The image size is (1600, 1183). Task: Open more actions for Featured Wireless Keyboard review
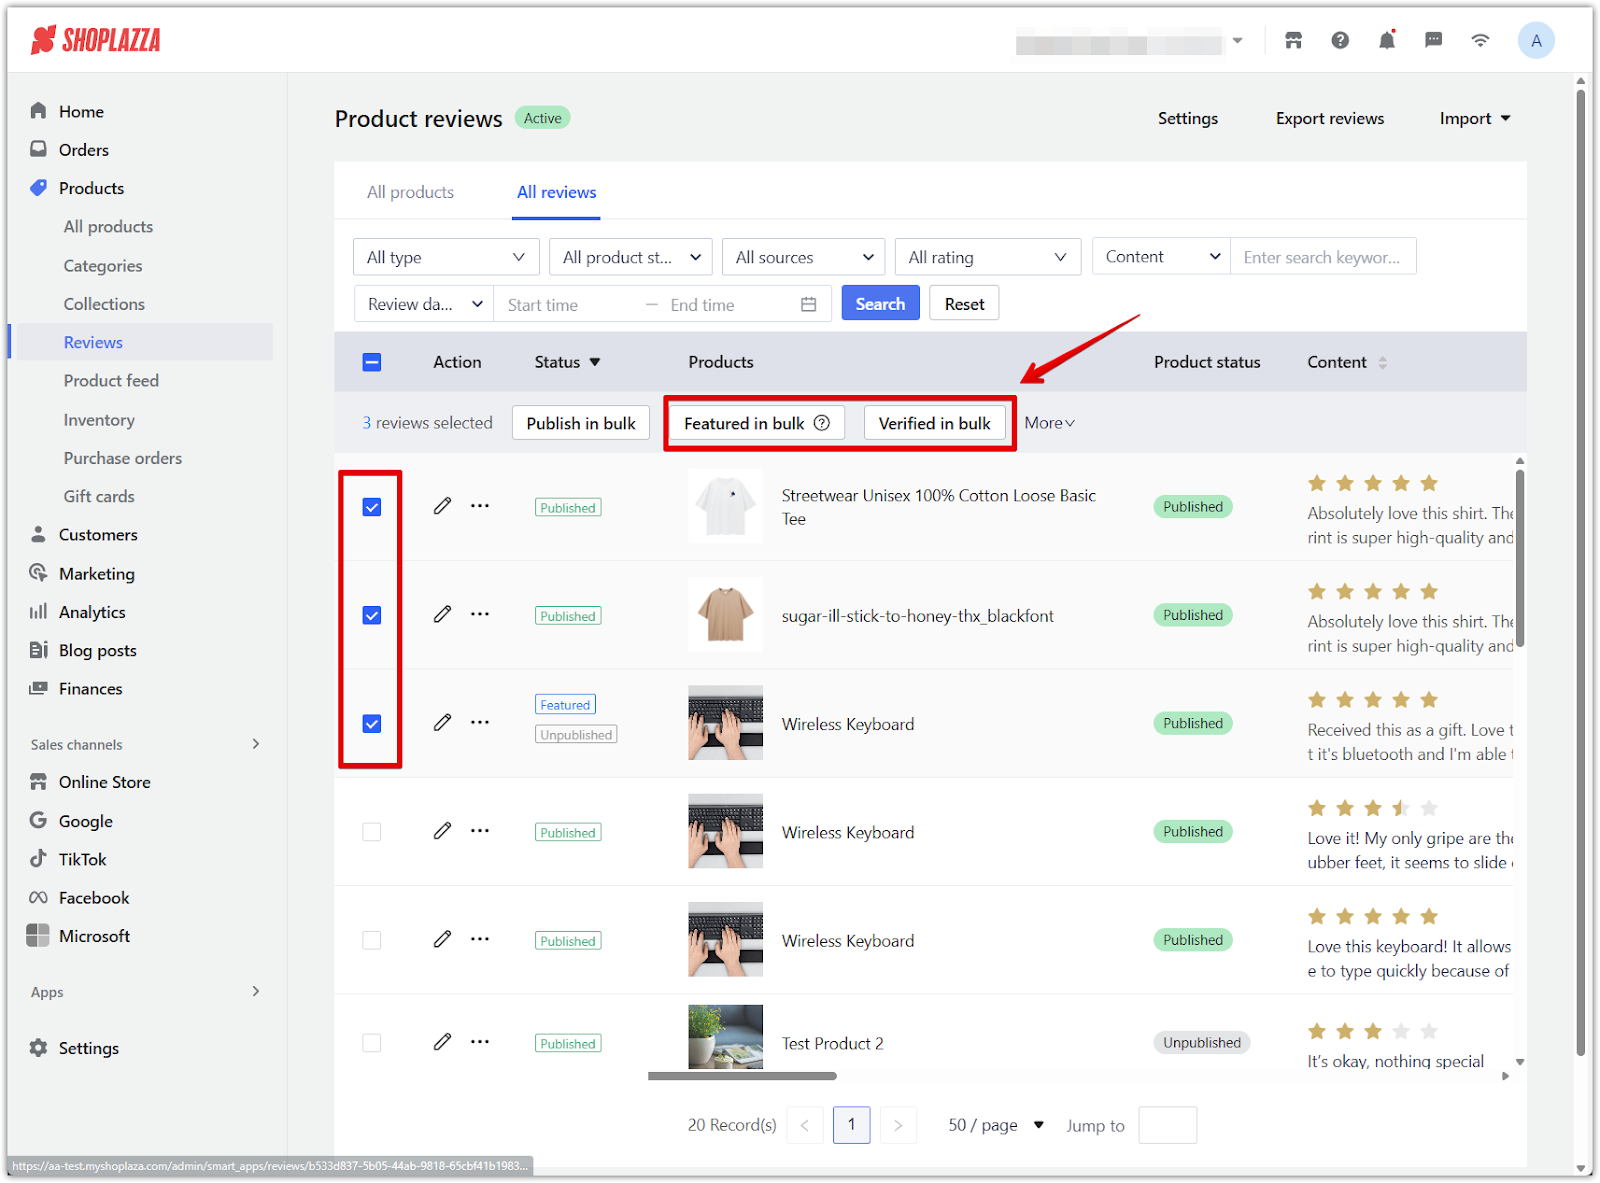click(480, 722)
